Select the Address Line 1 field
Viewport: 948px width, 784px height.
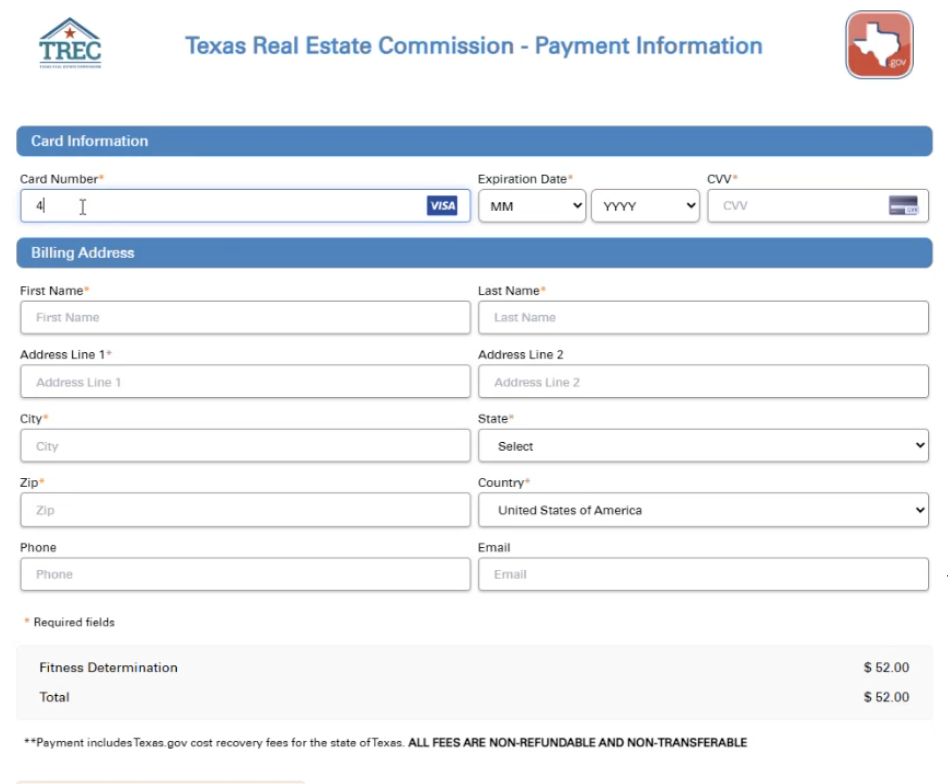[245, 382]
